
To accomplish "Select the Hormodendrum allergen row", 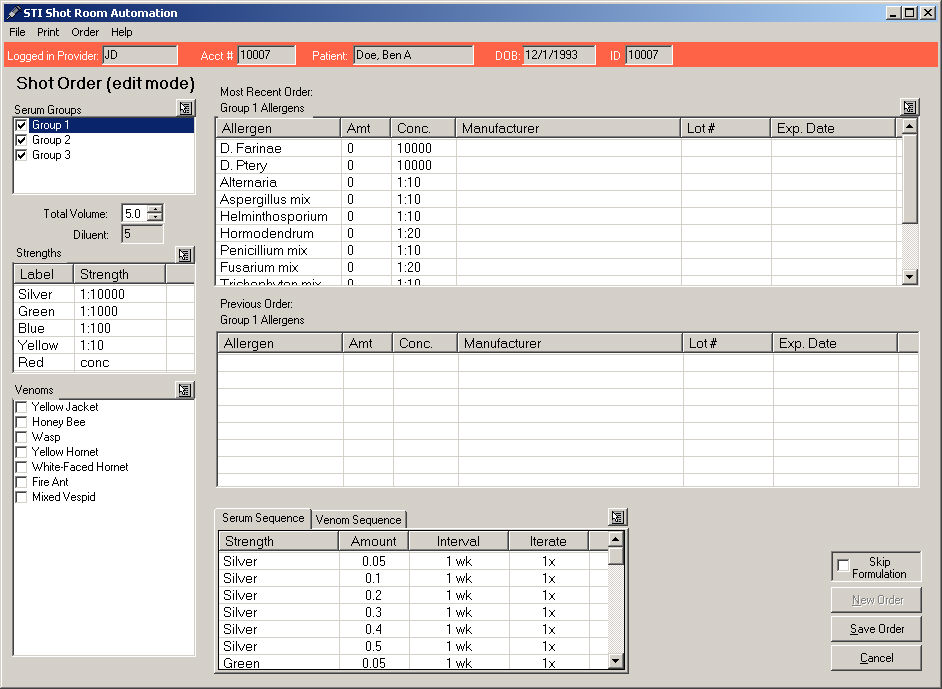I will click(x=559, y=234).
